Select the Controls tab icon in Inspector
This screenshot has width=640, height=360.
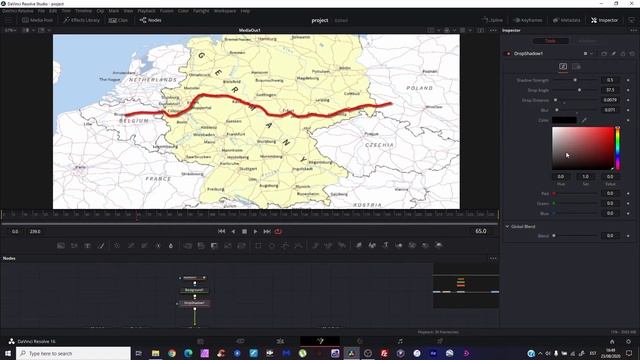tap(563, 67)
